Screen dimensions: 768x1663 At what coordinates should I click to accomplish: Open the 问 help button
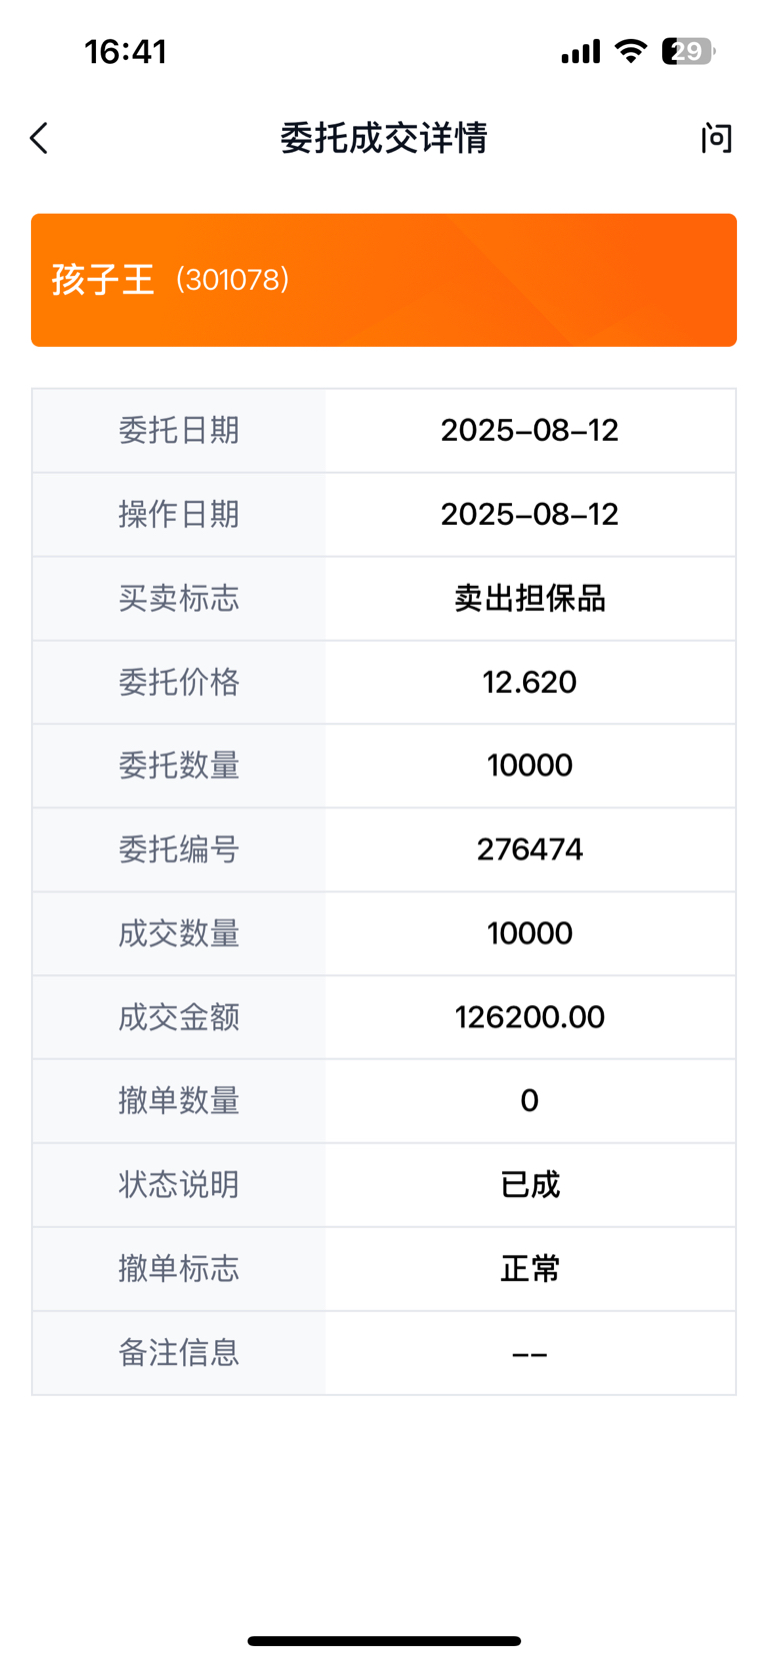[x=716, y=138]
